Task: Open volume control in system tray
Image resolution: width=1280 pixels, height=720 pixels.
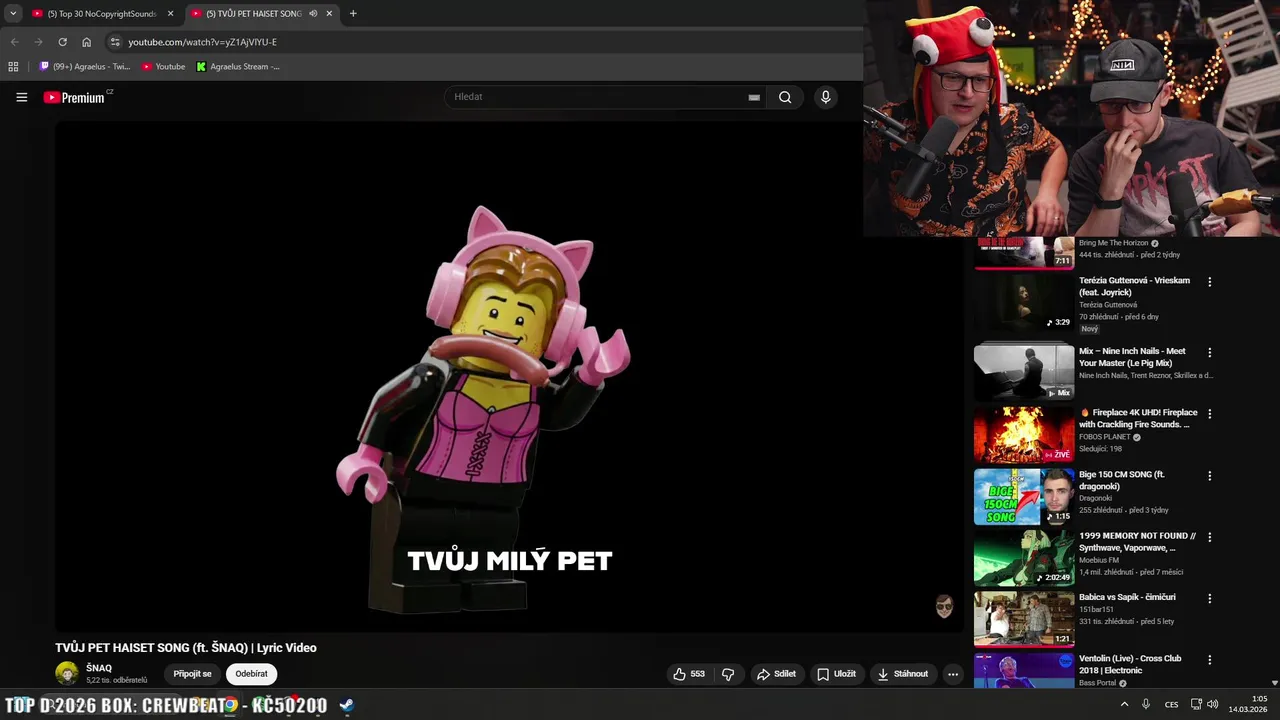Action: 1212,704
